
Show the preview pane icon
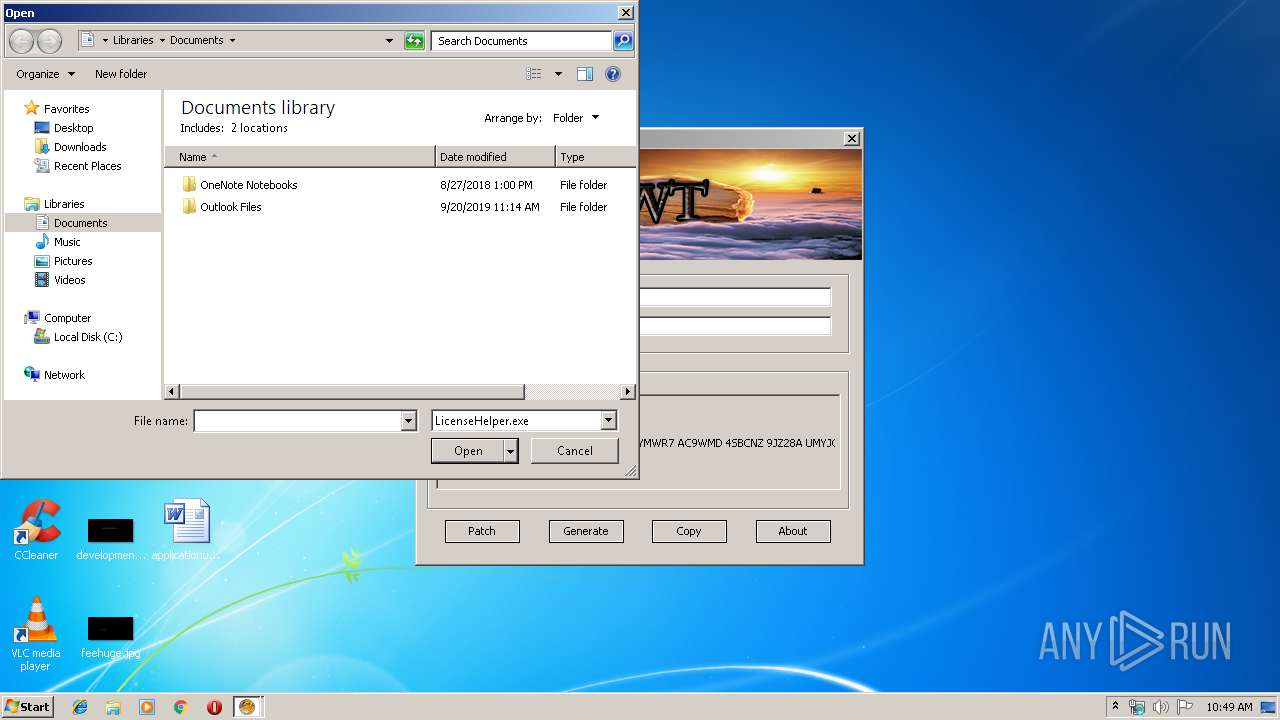(585, 74)
